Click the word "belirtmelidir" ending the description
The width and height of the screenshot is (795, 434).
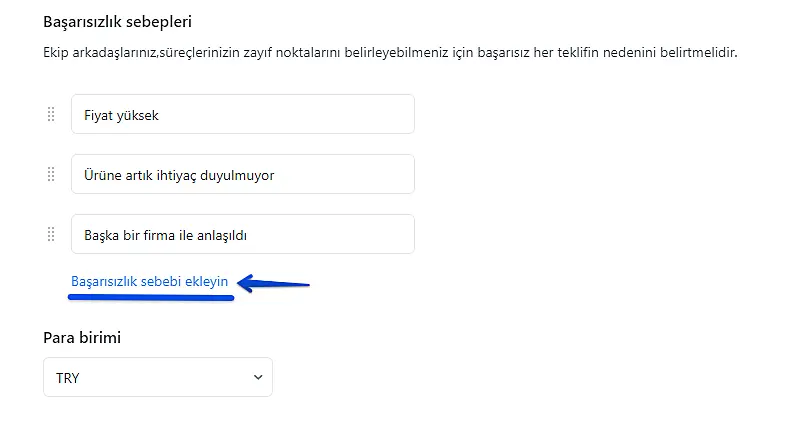701,51
